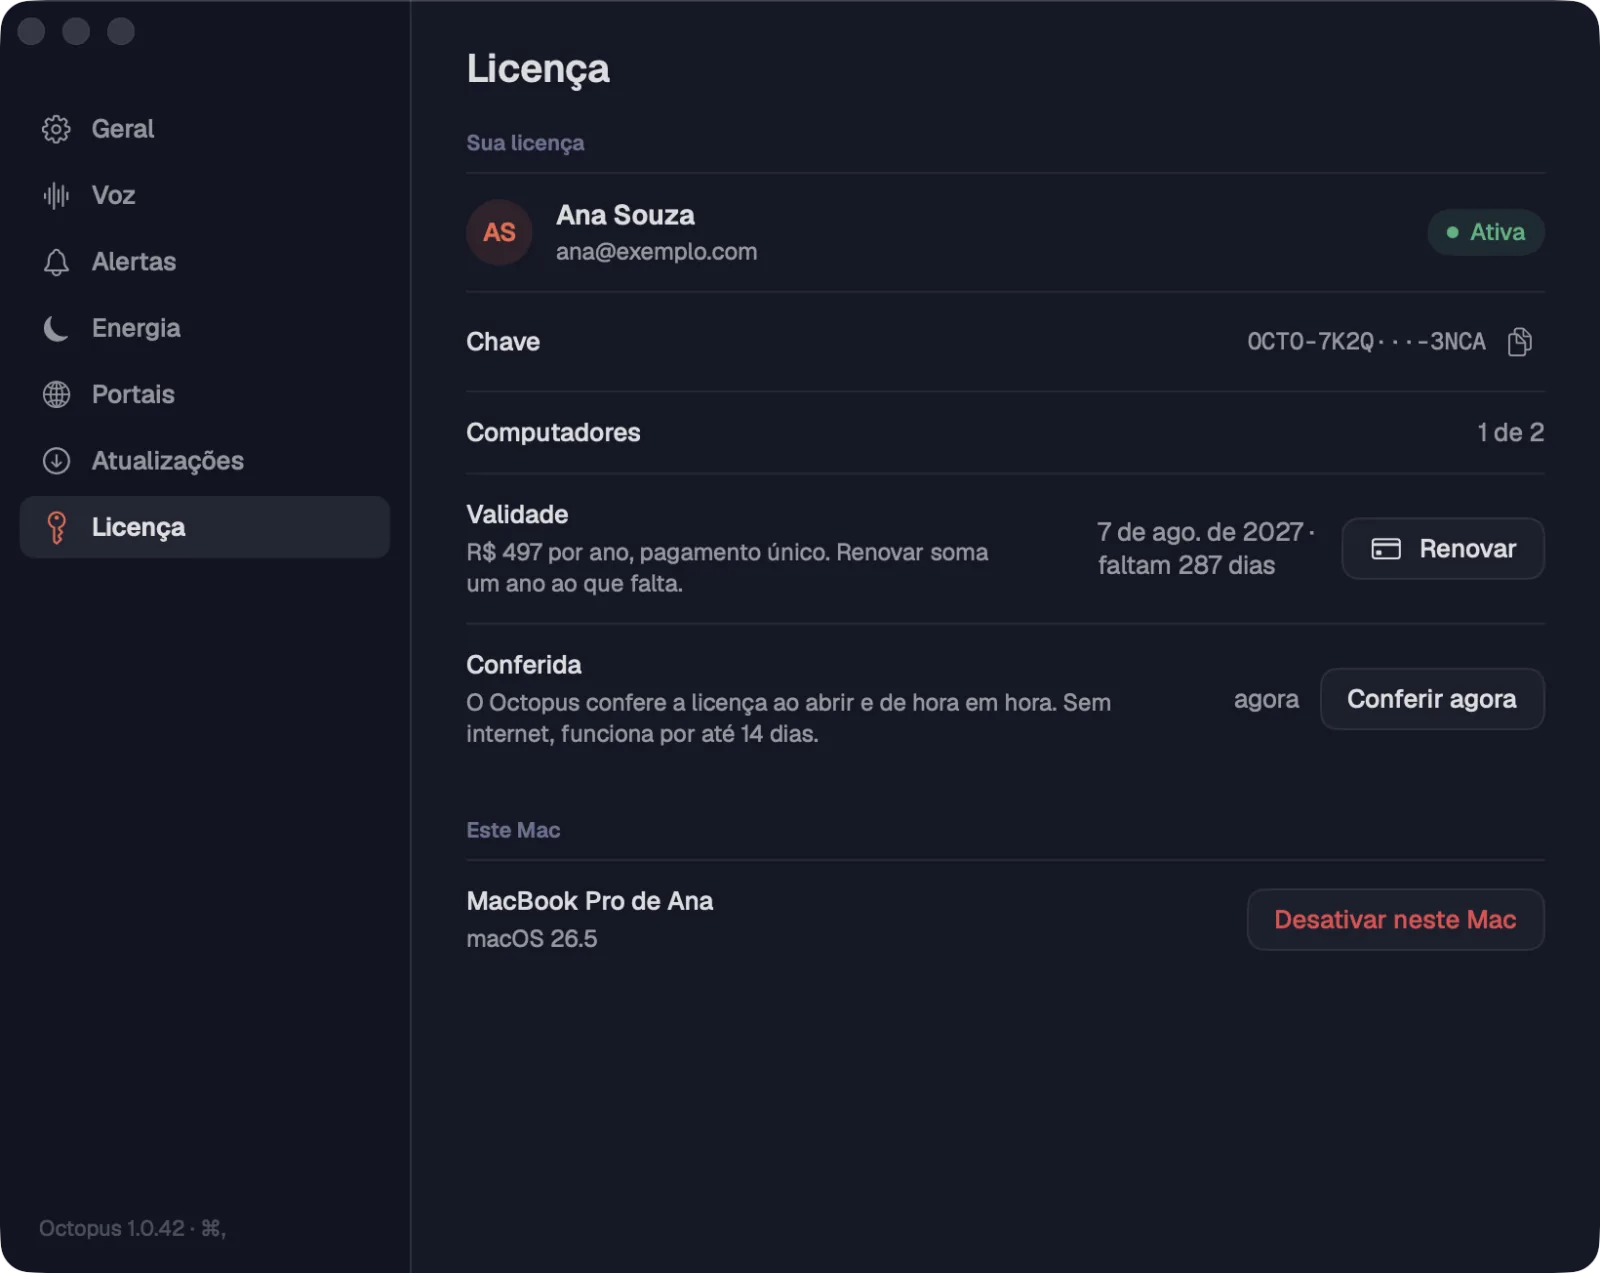Copy the license key with the copy icon
Viewport: 1600px width, 1273px height.
tap(1520, 342)
